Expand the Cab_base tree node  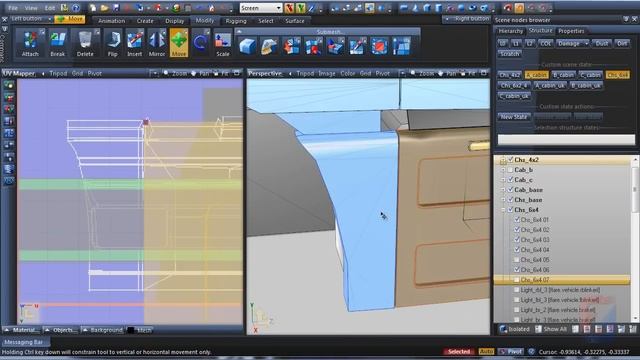pos(503,190)
